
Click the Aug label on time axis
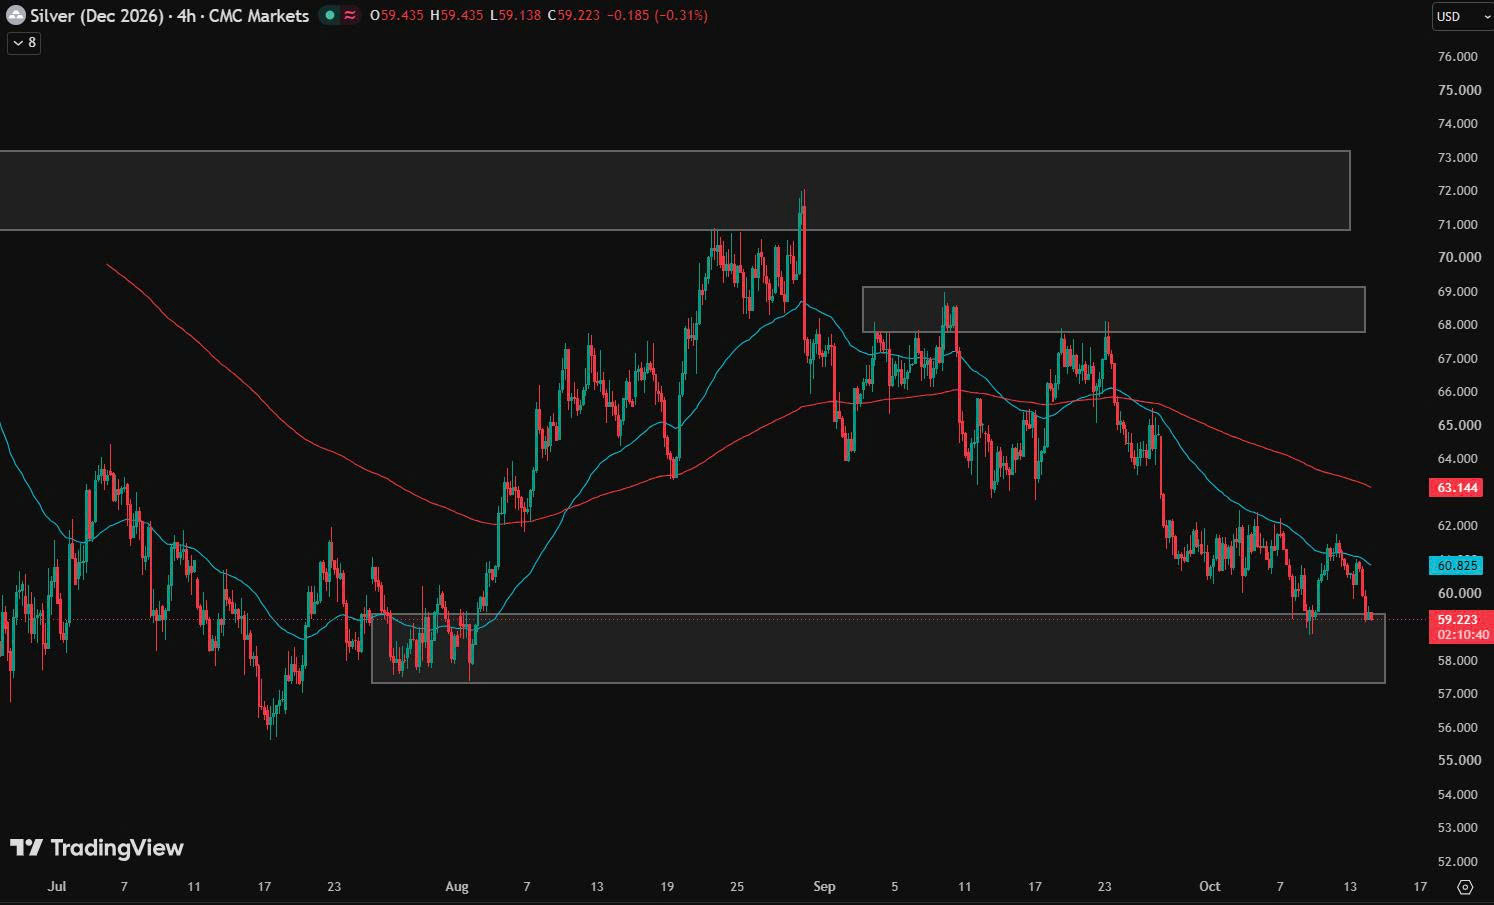click(x=457, y=886)
